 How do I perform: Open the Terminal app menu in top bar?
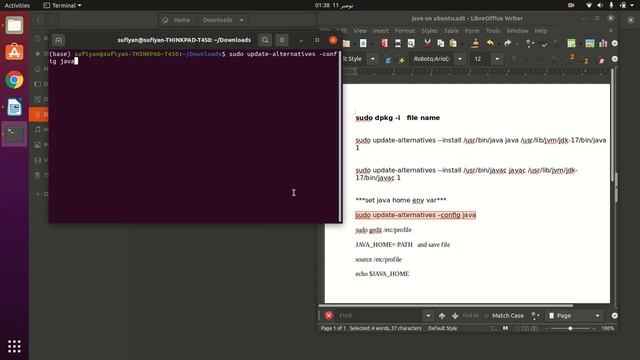[62, 5]
